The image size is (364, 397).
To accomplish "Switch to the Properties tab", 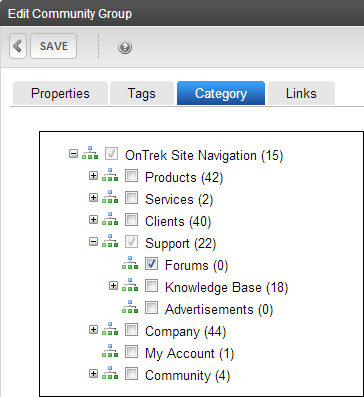I will [60, 93].
